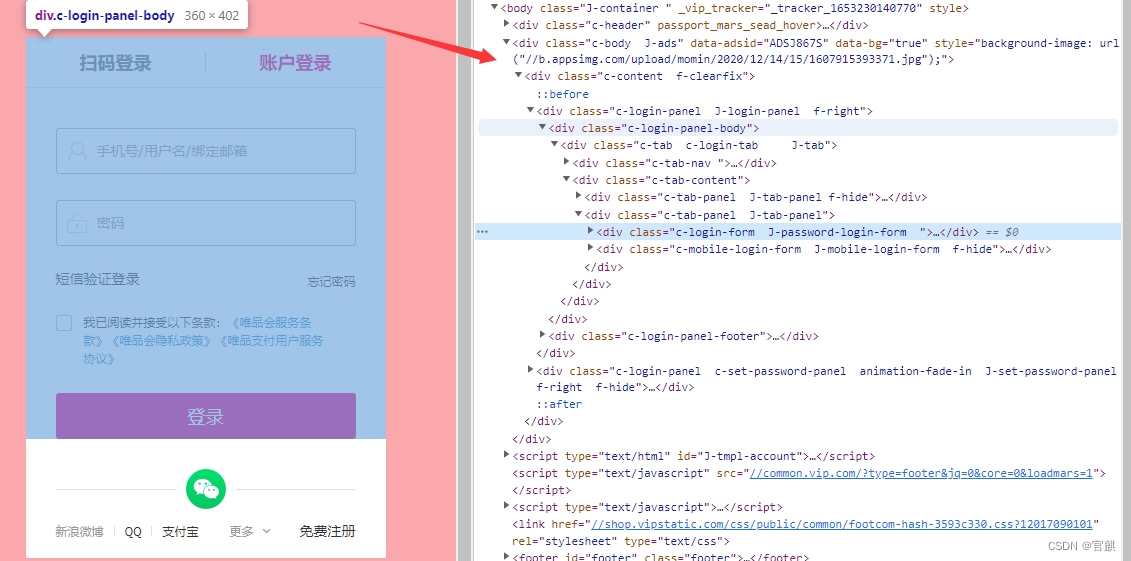Click the 密码 password field

click(206, 223)
